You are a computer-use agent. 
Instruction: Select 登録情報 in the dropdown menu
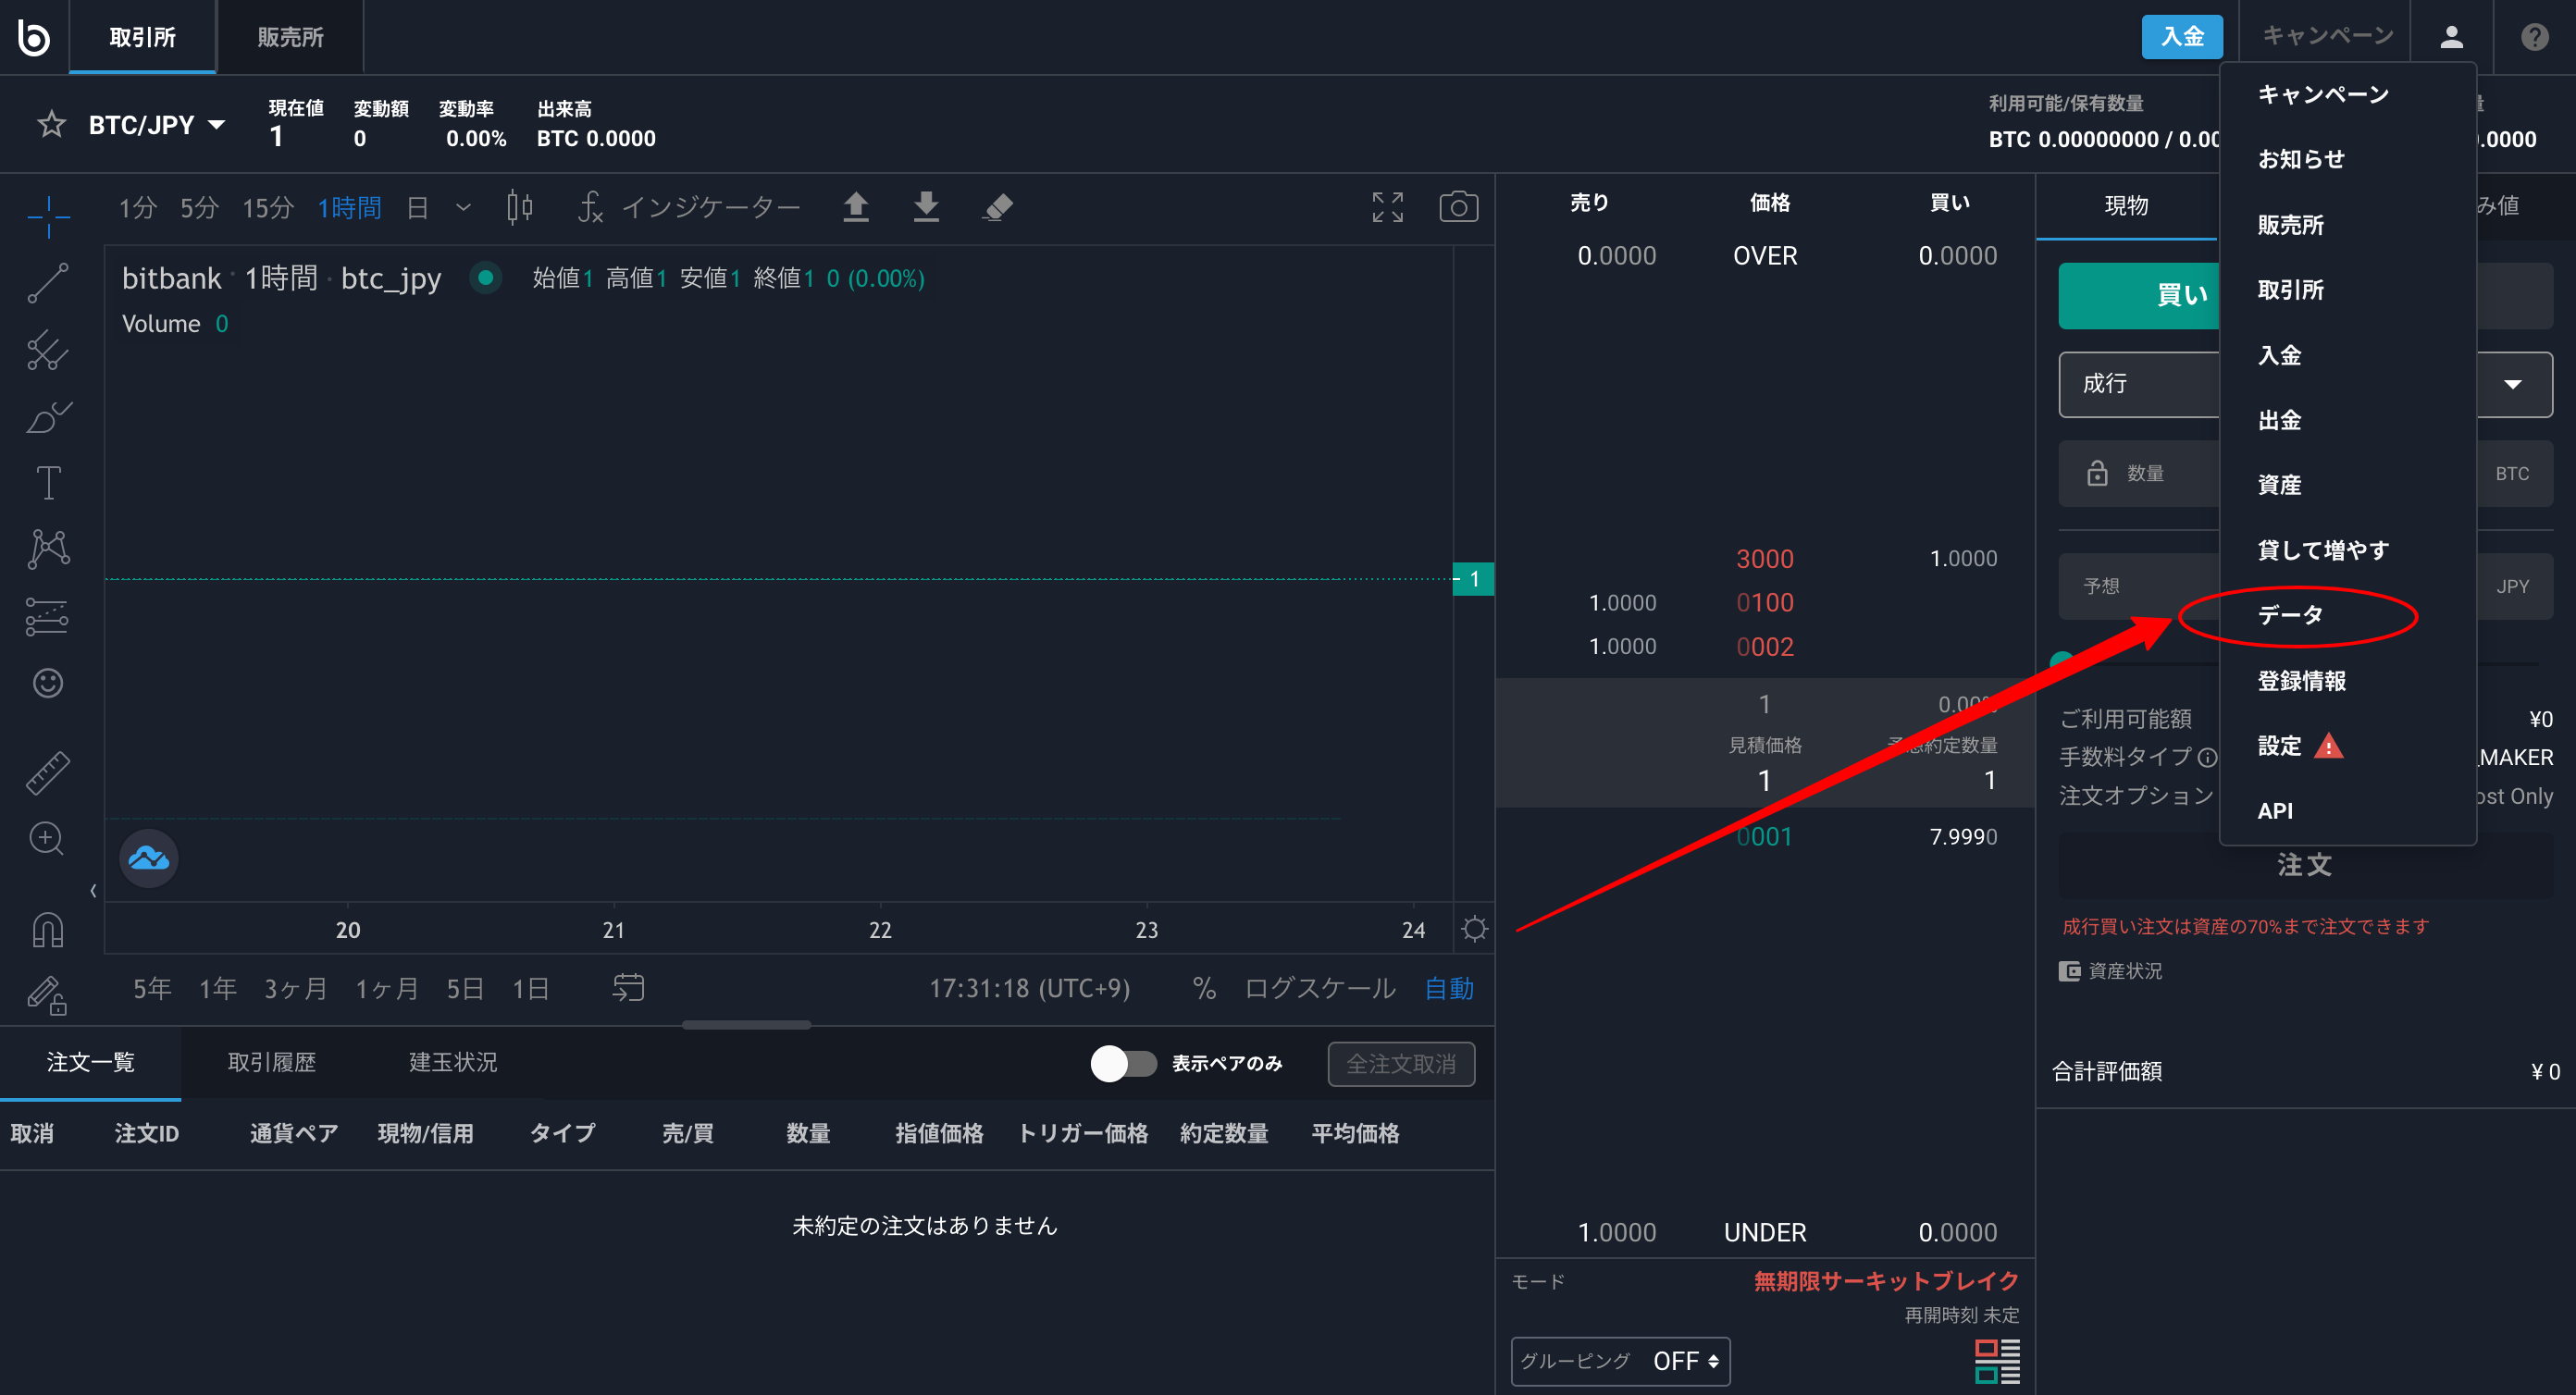click(x=2301, y=681)
